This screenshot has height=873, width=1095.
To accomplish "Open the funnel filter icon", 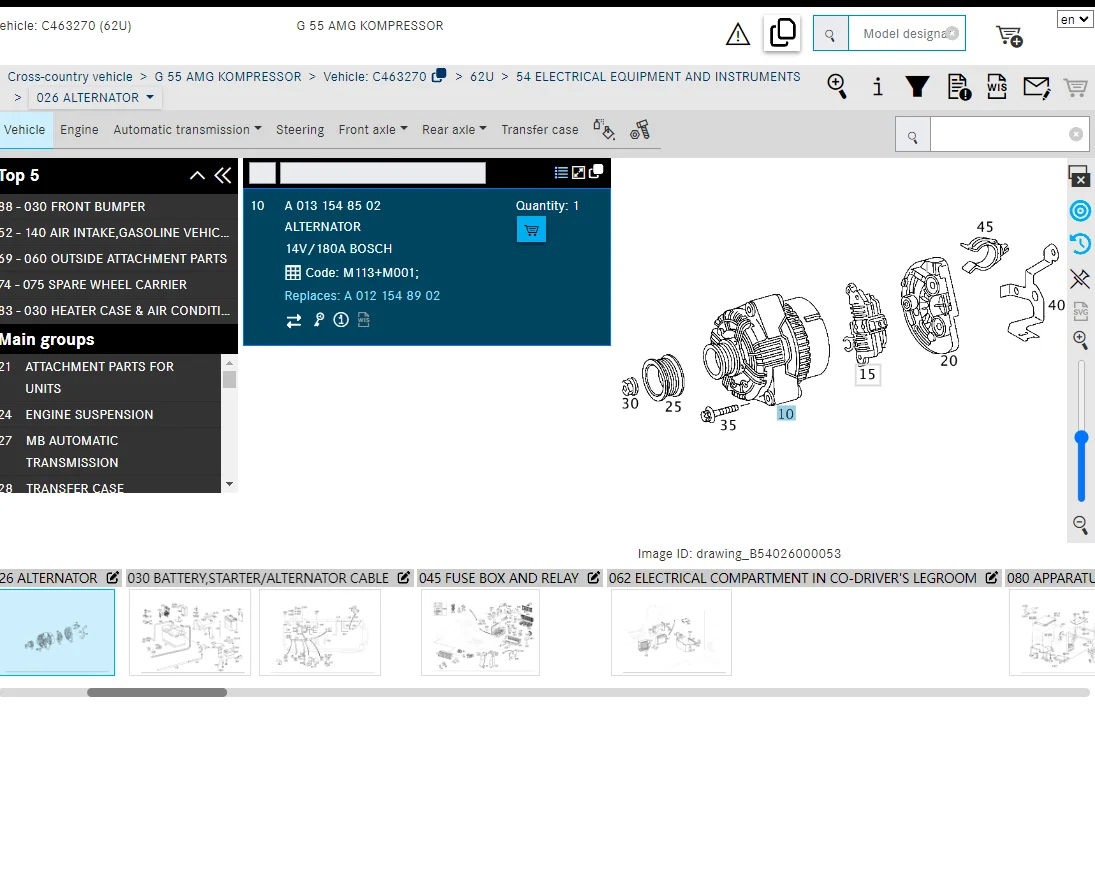I will (x=917, y=87).
